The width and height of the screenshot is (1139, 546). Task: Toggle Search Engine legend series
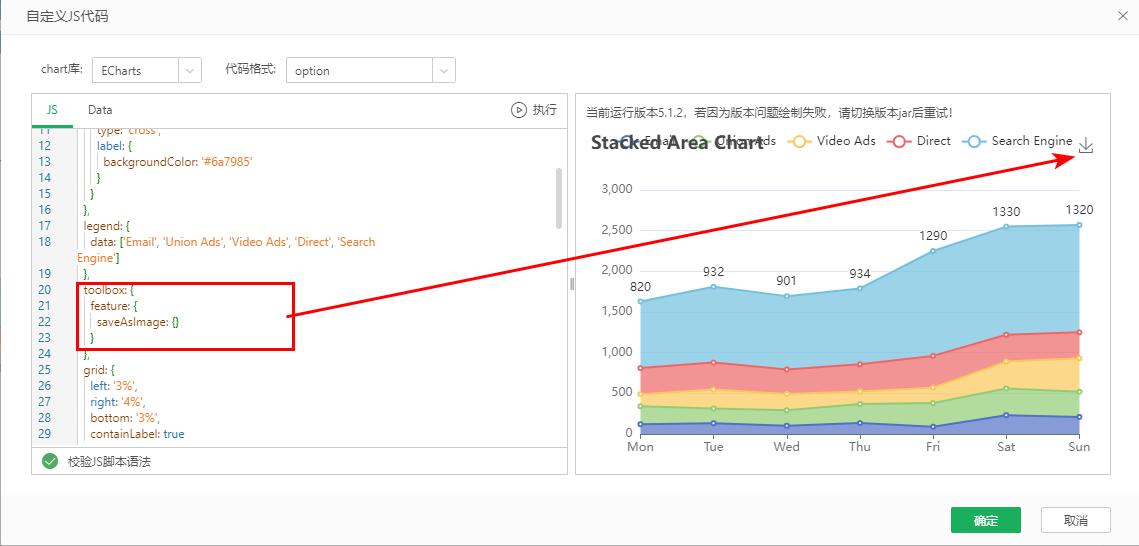[1017, 141]
